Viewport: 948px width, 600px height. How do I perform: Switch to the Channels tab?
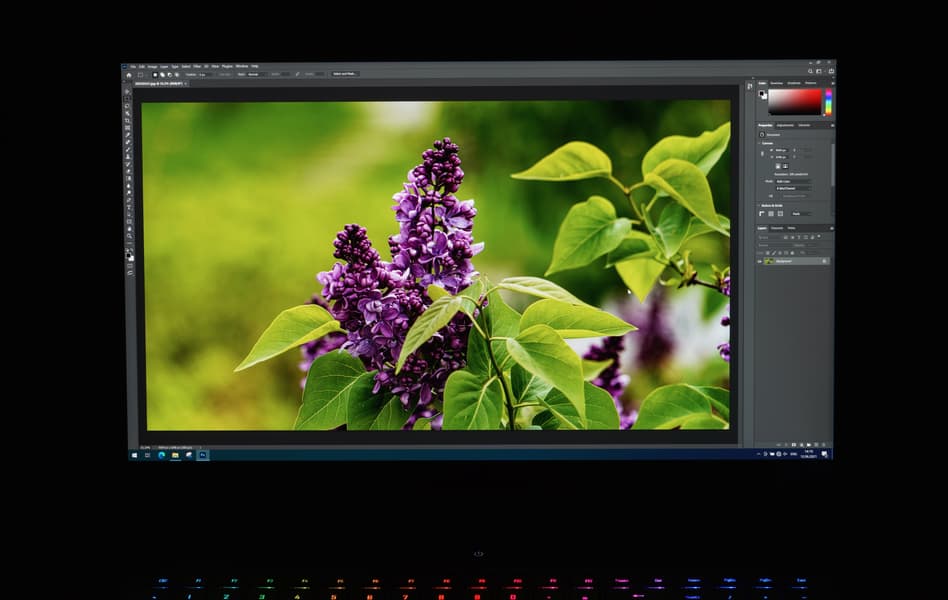(777, 228)
